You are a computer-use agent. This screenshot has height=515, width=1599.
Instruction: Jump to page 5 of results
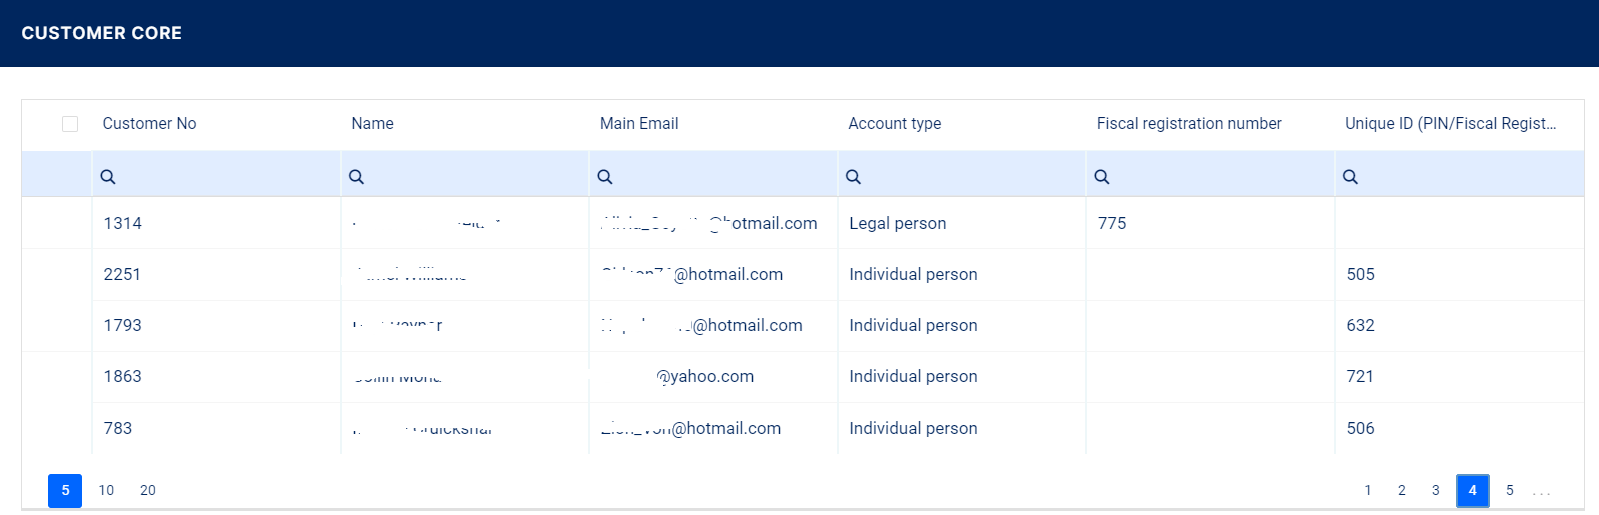[1510, 490]
